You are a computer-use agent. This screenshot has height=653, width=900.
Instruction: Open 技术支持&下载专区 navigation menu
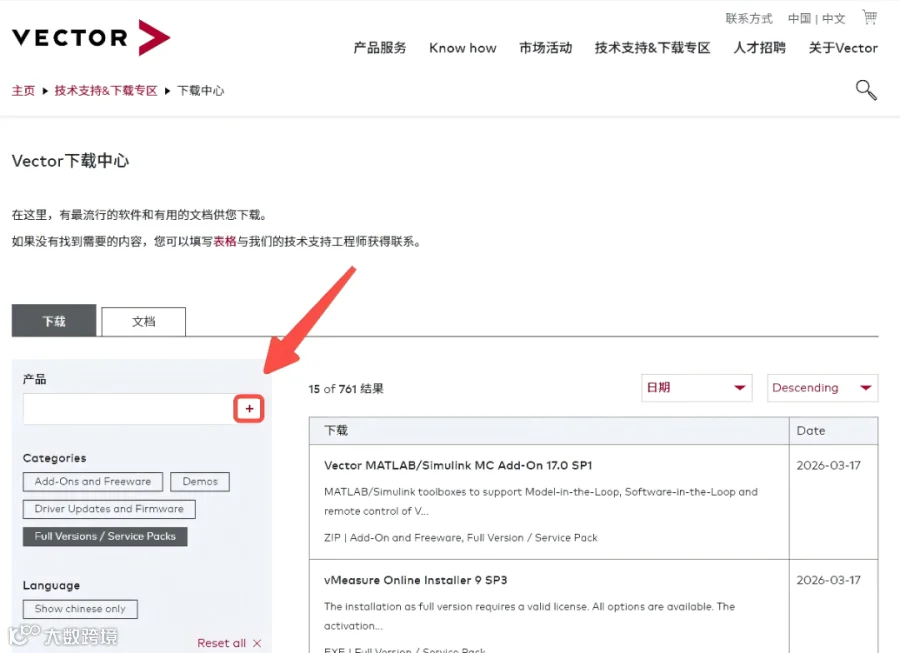pos(653,48)
